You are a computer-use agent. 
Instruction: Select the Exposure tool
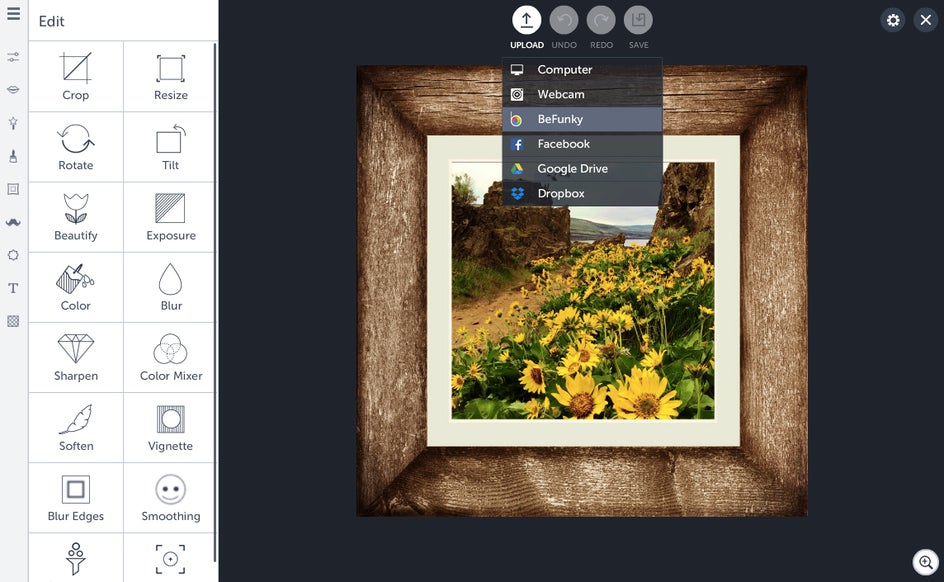tap(170, 217)
